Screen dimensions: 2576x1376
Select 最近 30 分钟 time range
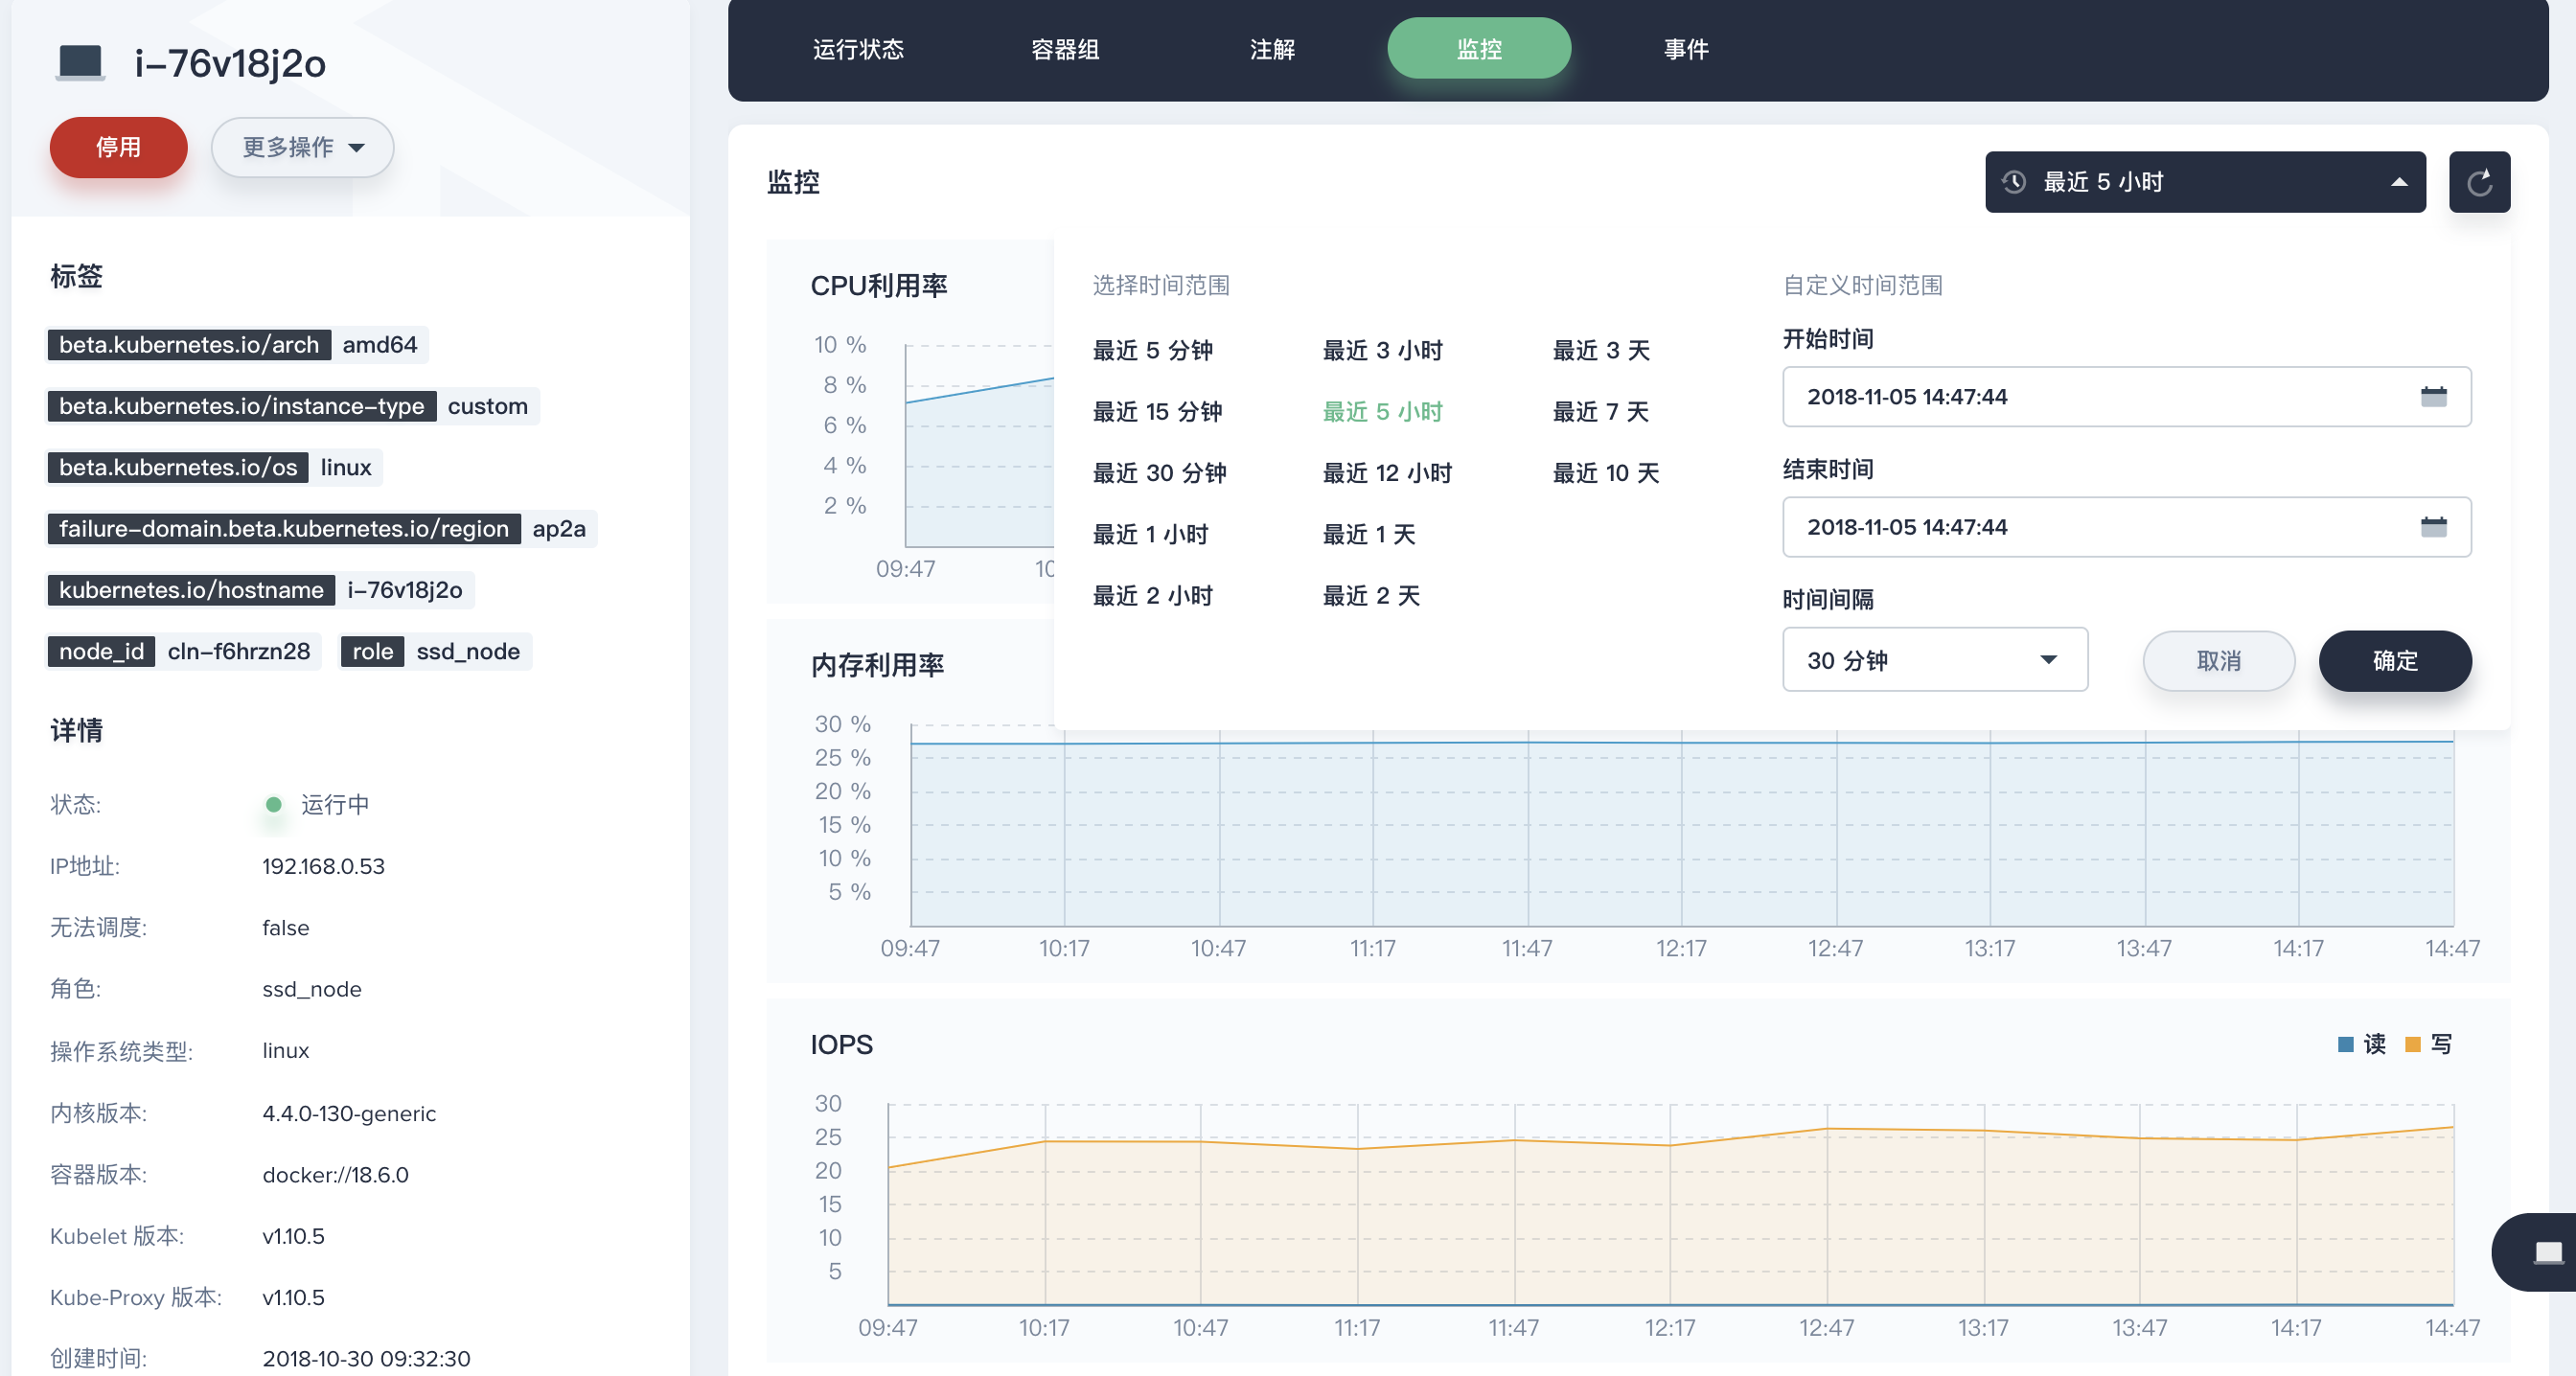tap(1159, 472)
